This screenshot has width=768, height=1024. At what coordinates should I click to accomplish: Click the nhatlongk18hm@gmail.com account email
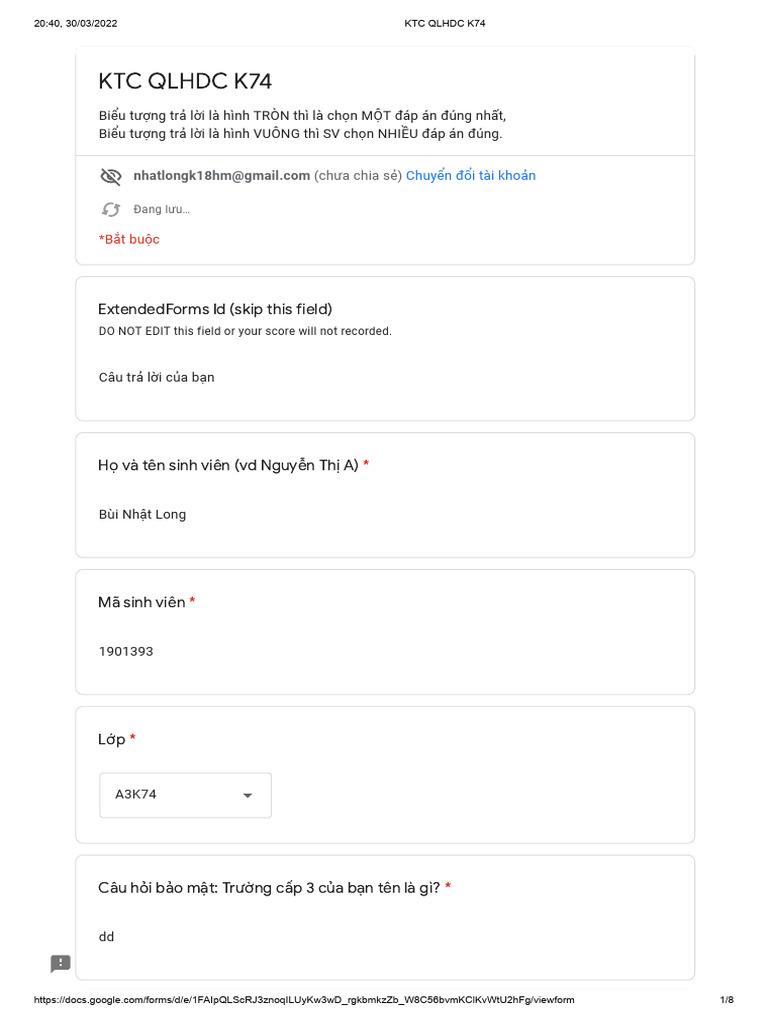(222, 176)
